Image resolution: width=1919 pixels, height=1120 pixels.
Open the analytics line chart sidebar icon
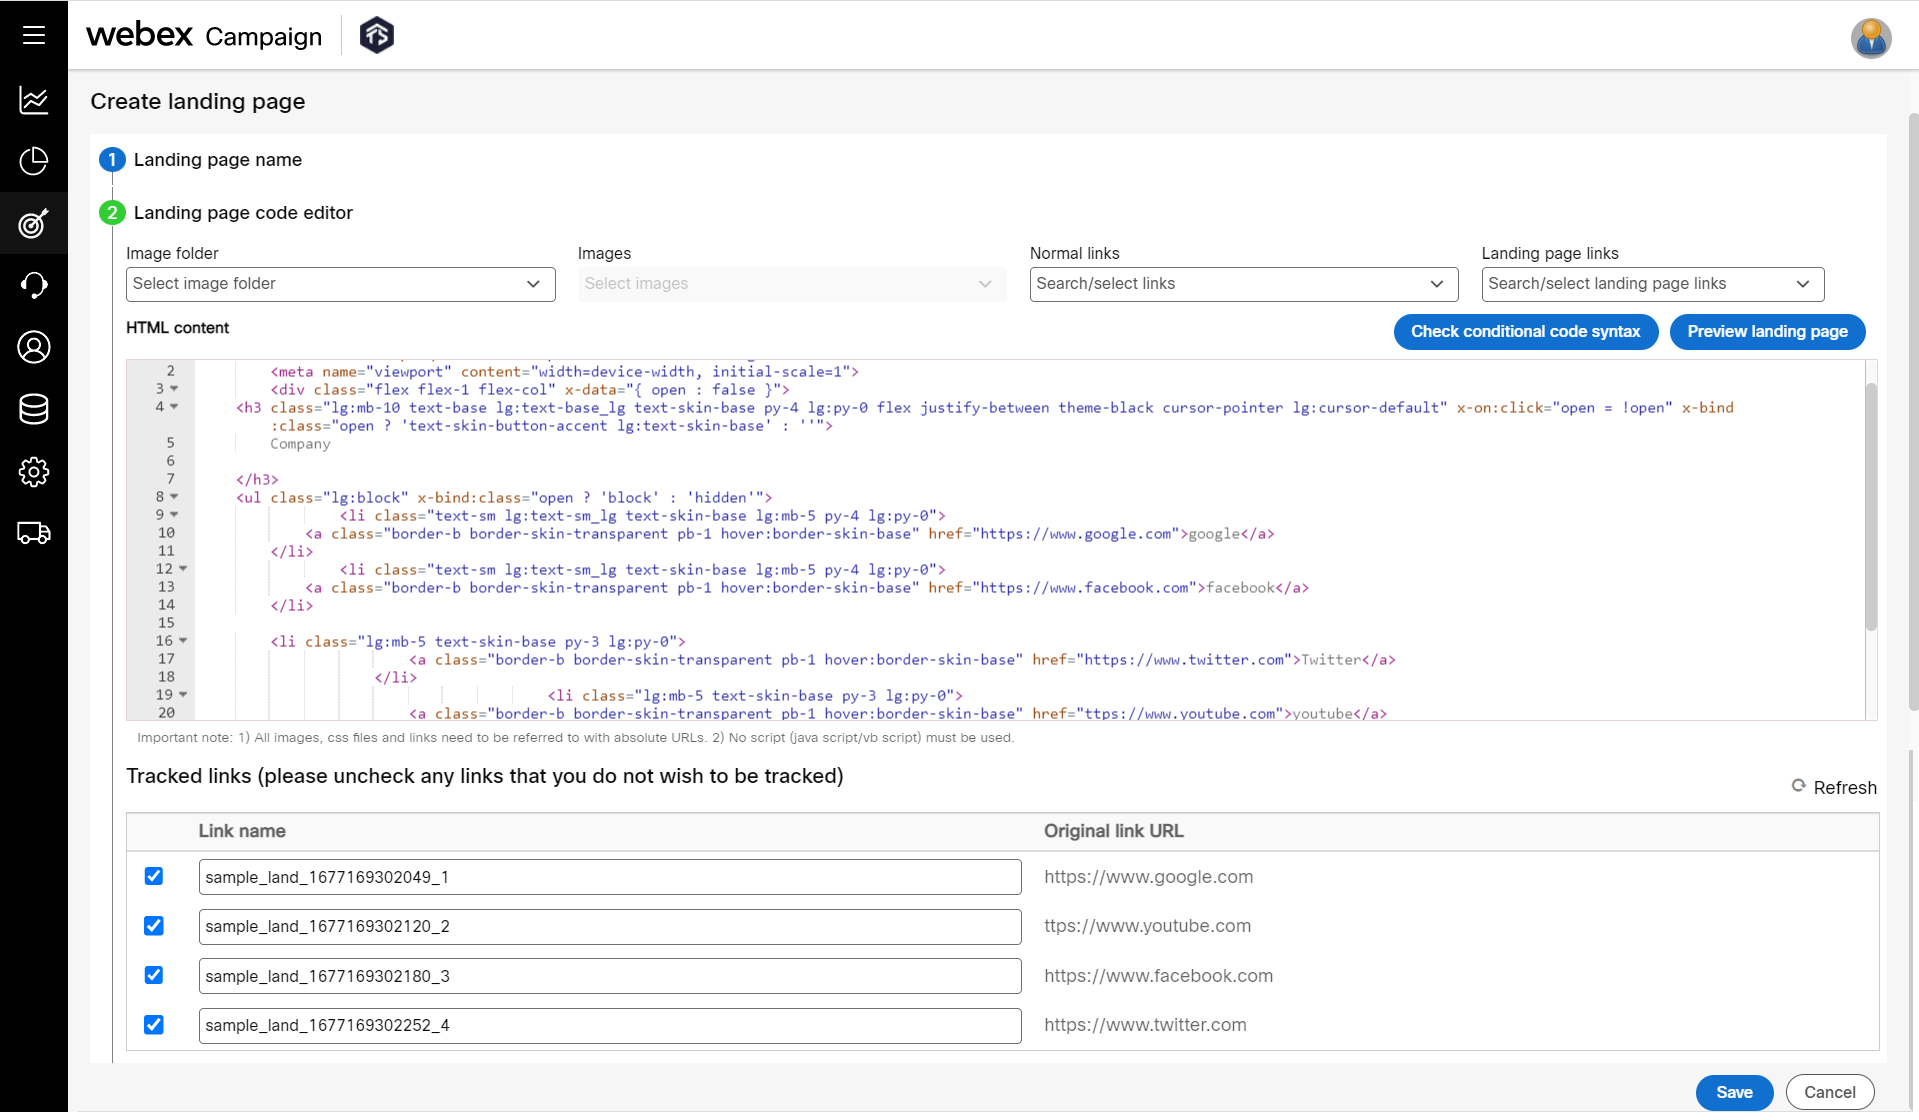click(34, 99)
